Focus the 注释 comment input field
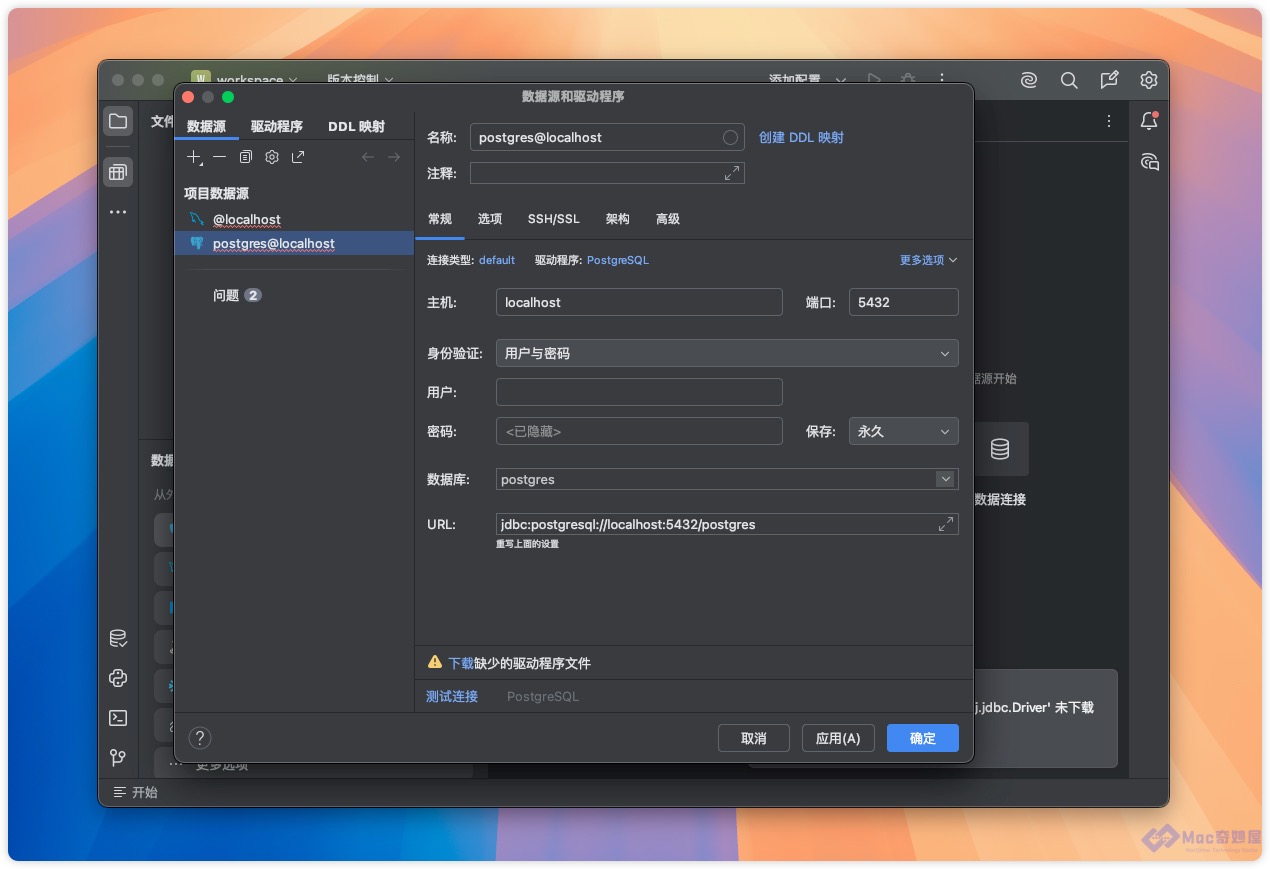Image resolution: width=1270 pixels, height=869 pixels. click(x=607, y=173)
